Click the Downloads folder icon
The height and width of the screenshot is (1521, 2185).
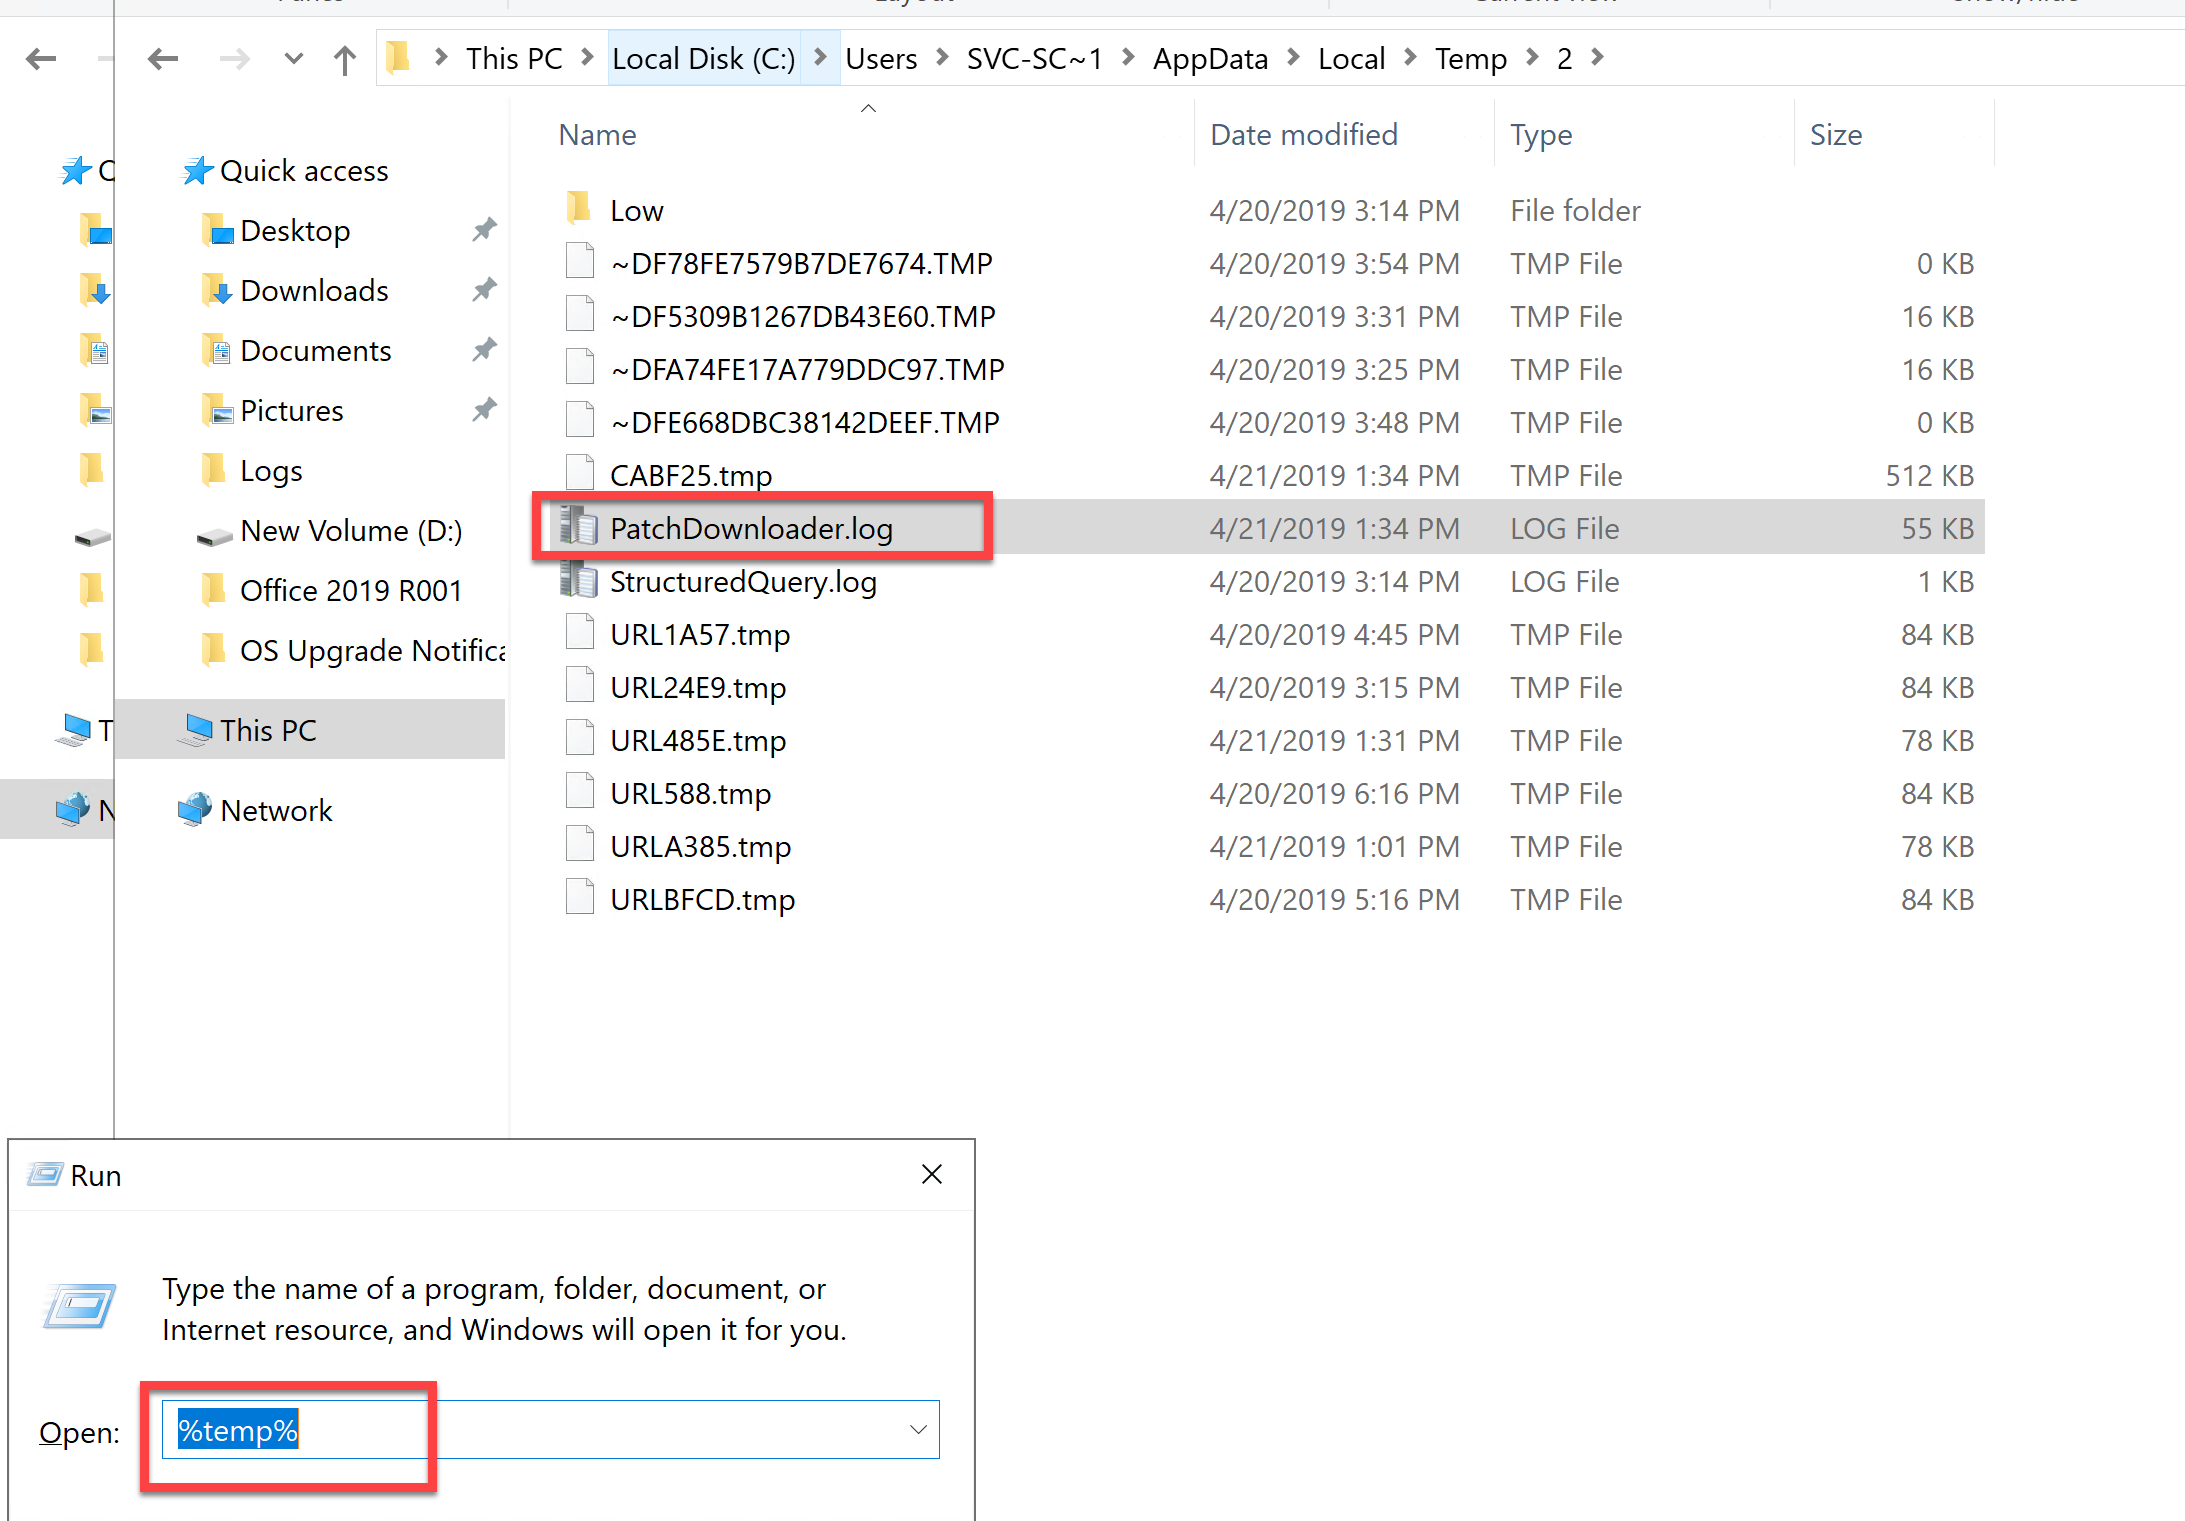tap(216, 289)
